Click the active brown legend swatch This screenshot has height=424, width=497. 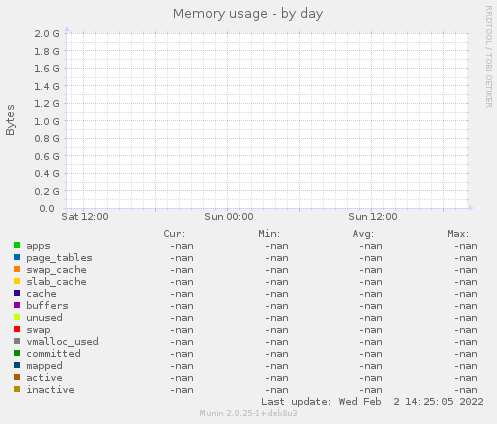(x=17, y=377)
